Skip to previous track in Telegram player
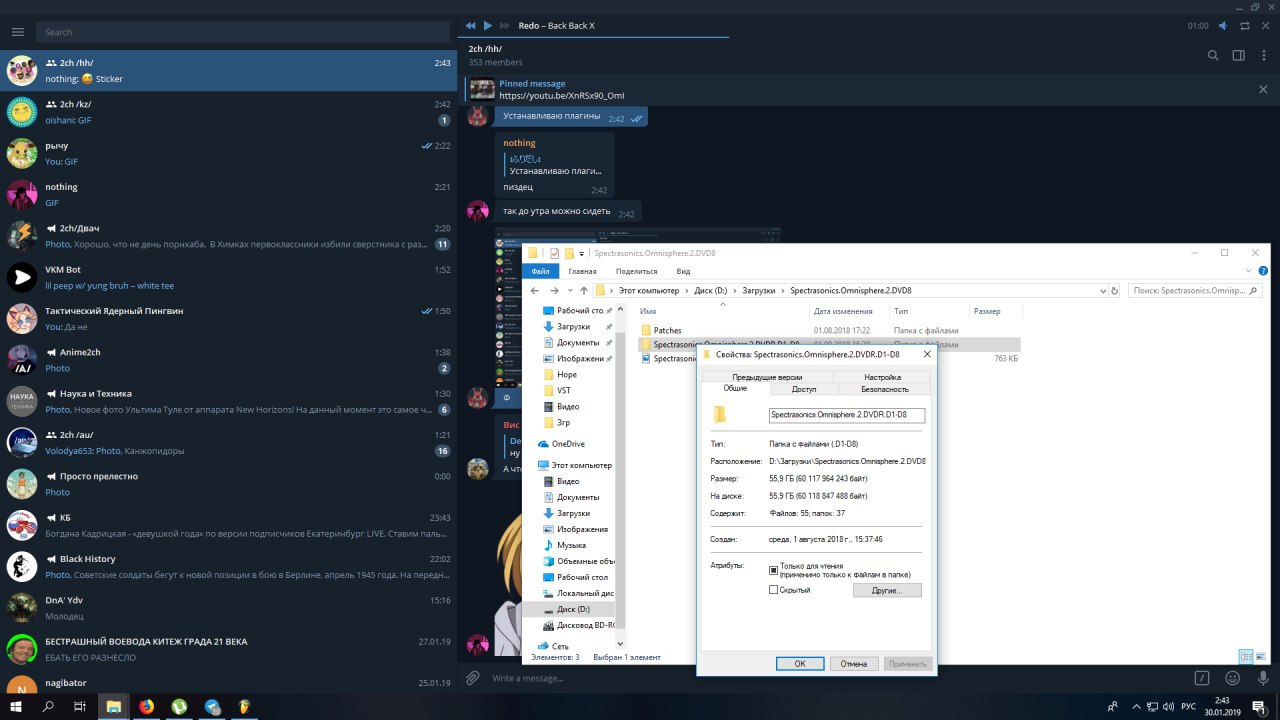 [471, 25]
